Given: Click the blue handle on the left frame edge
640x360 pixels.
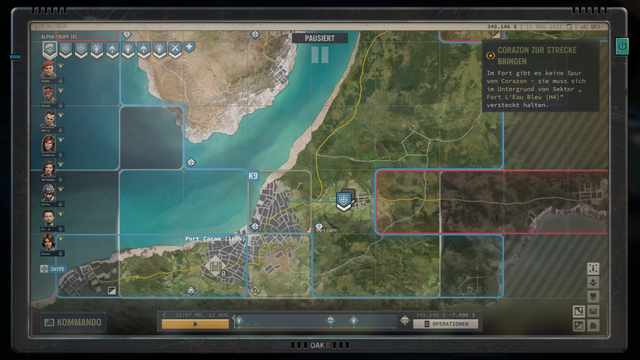Looking at the screenshot, I should 15,57.
